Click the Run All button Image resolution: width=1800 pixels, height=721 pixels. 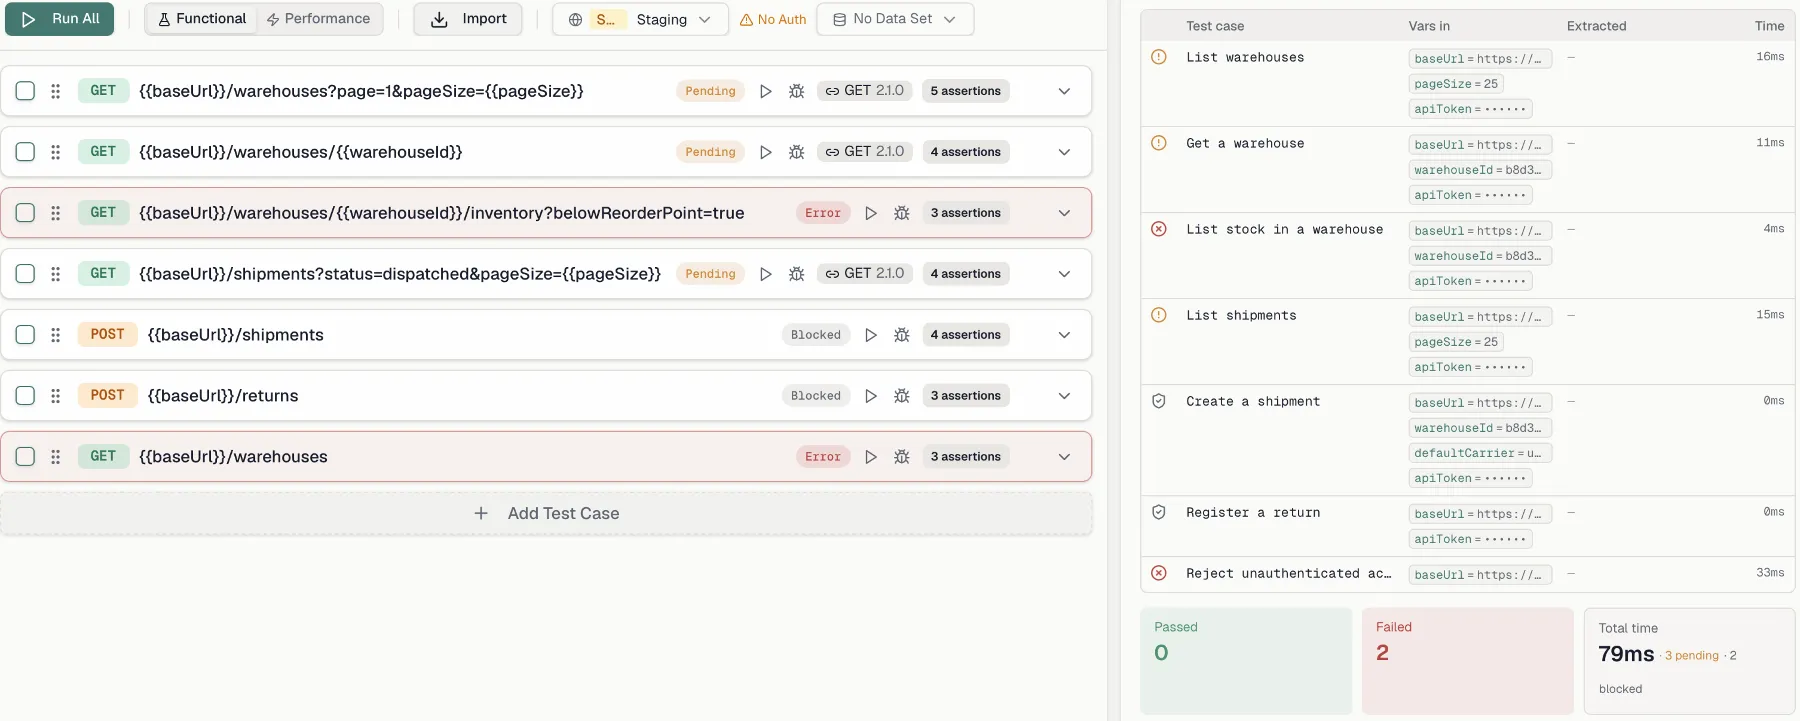pyautogui.click(x=60, y=19)
